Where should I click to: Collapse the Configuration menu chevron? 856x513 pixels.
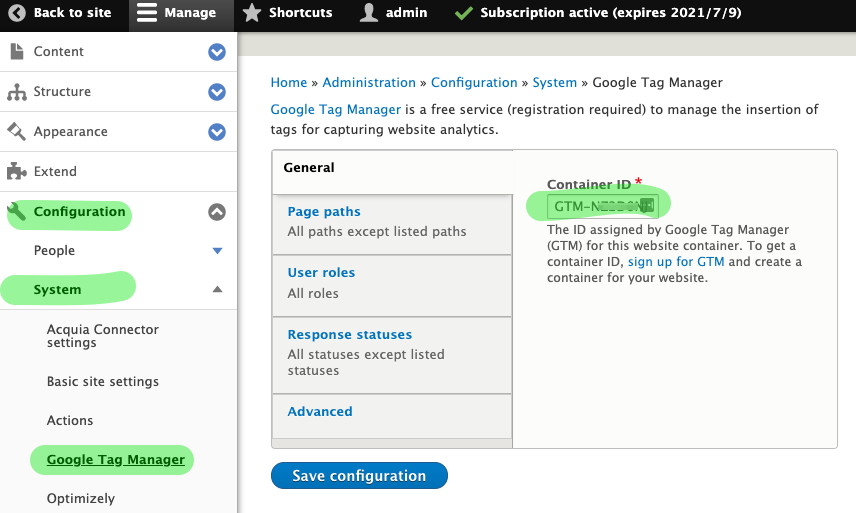(217, 212)
